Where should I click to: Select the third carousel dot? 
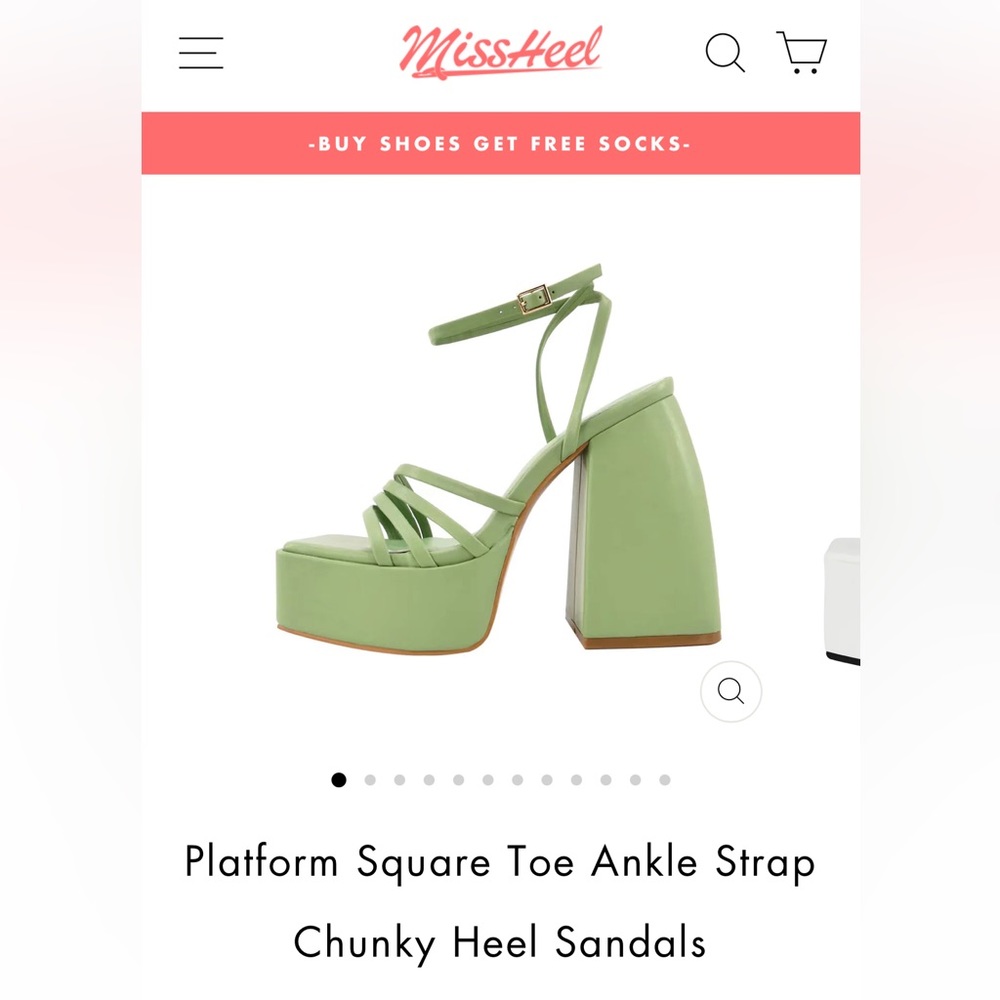[400, 780]
